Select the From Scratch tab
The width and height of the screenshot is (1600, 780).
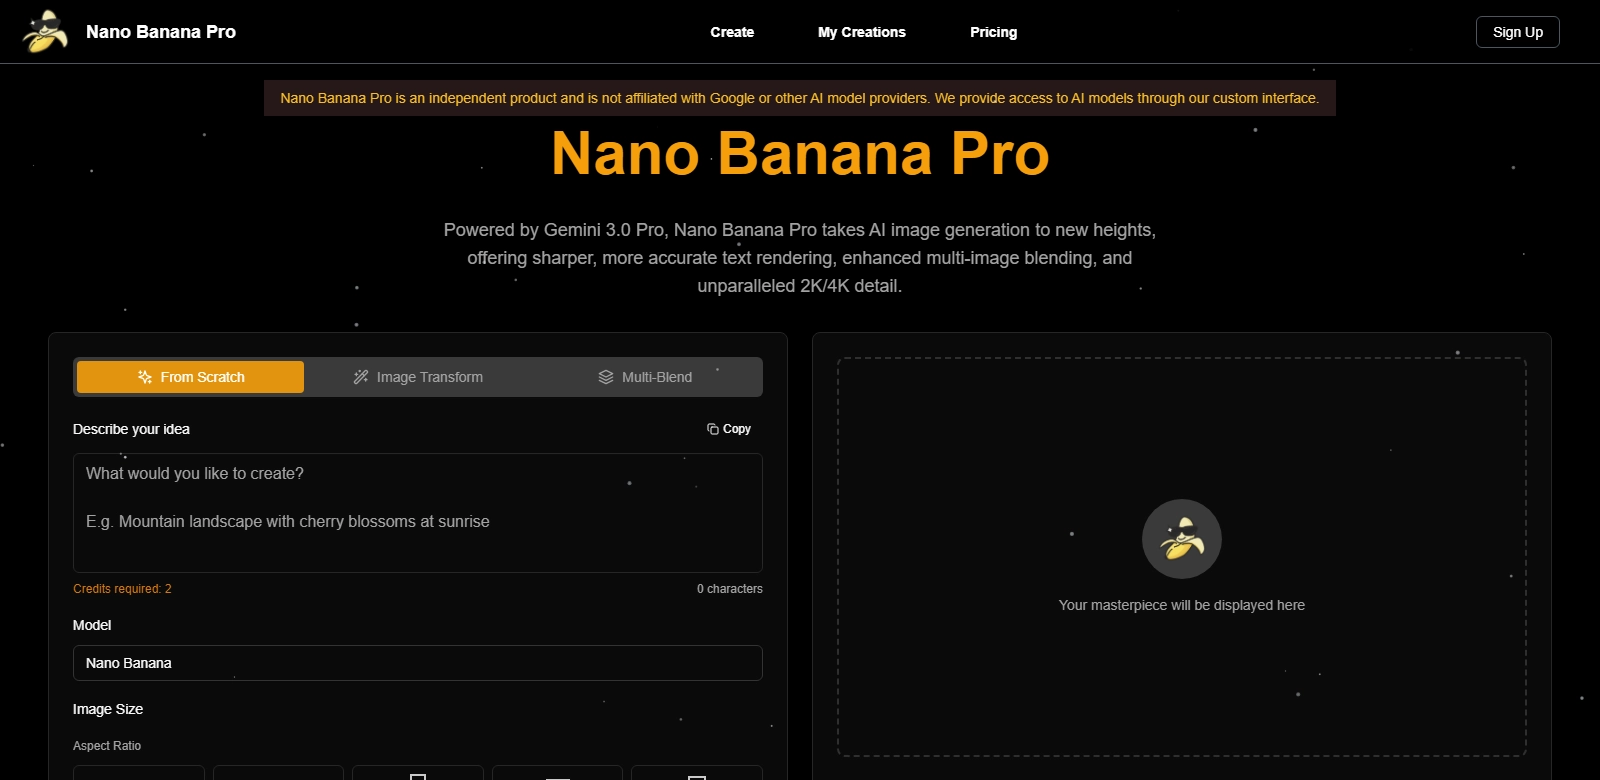[x=190, y=377]
